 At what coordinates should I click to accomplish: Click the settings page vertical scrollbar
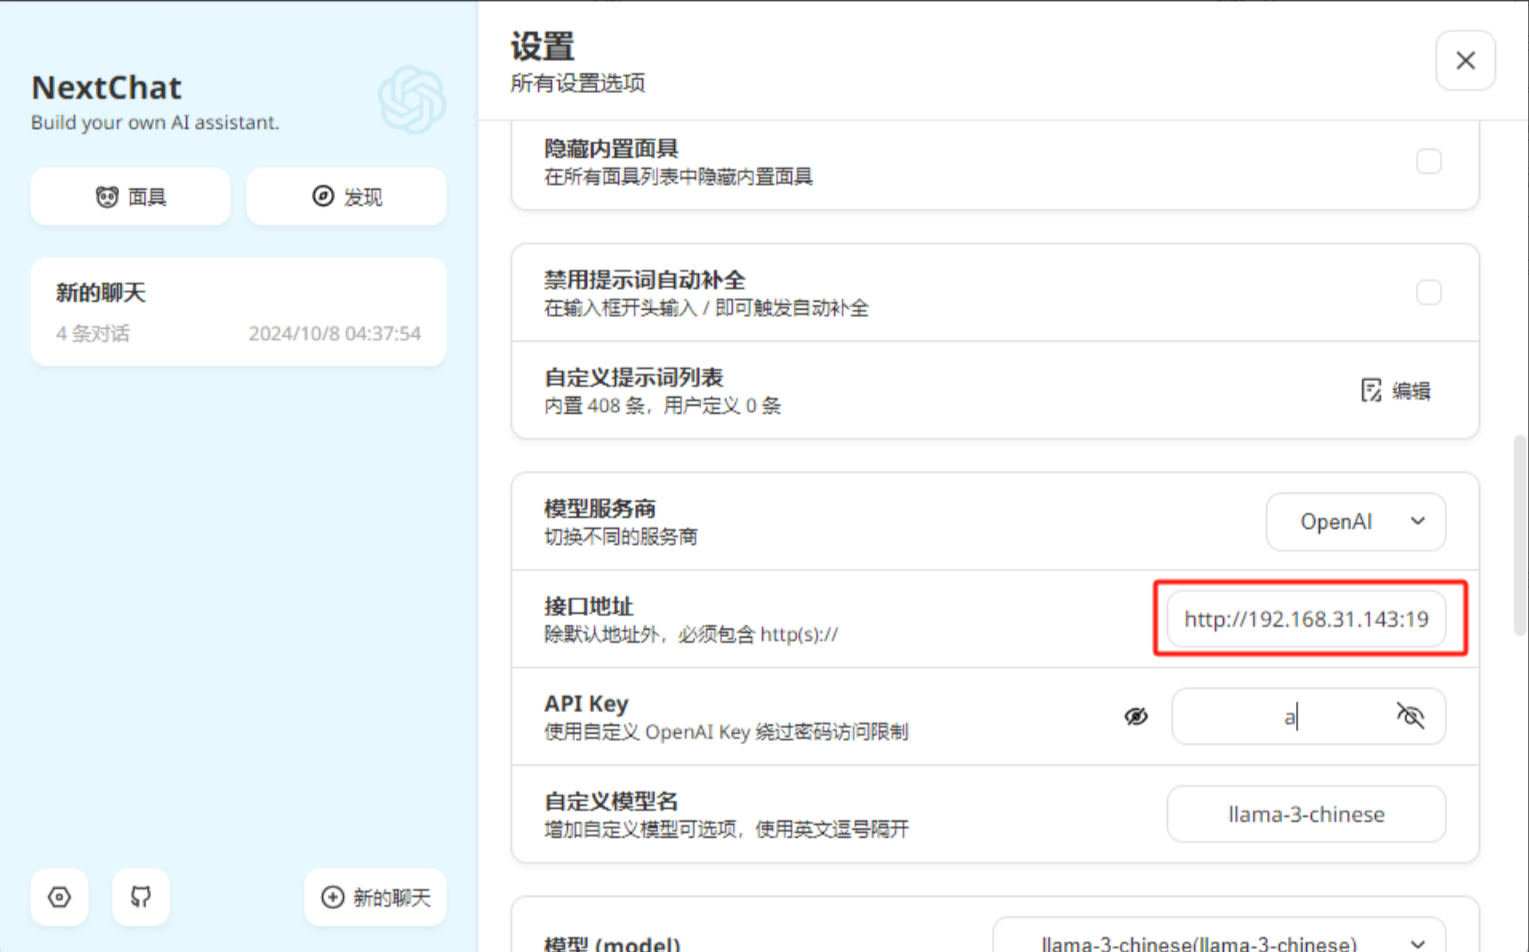point(1520,535)
